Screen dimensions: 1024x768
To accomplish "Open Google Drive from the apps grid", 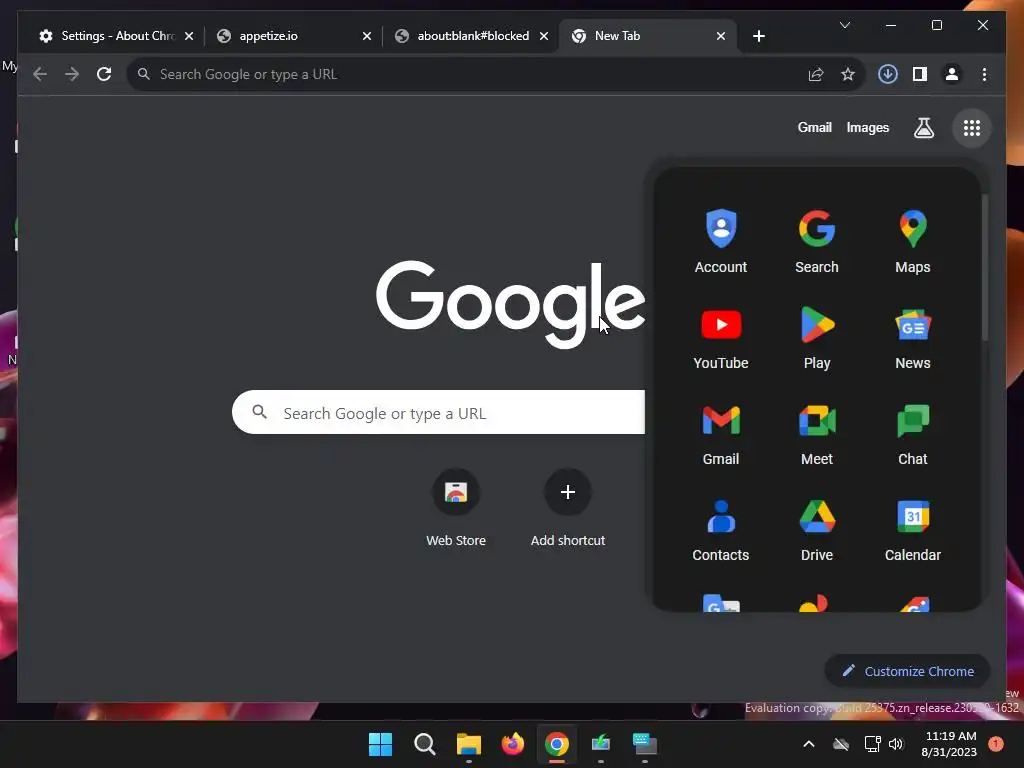I will [x=816, y=529].
